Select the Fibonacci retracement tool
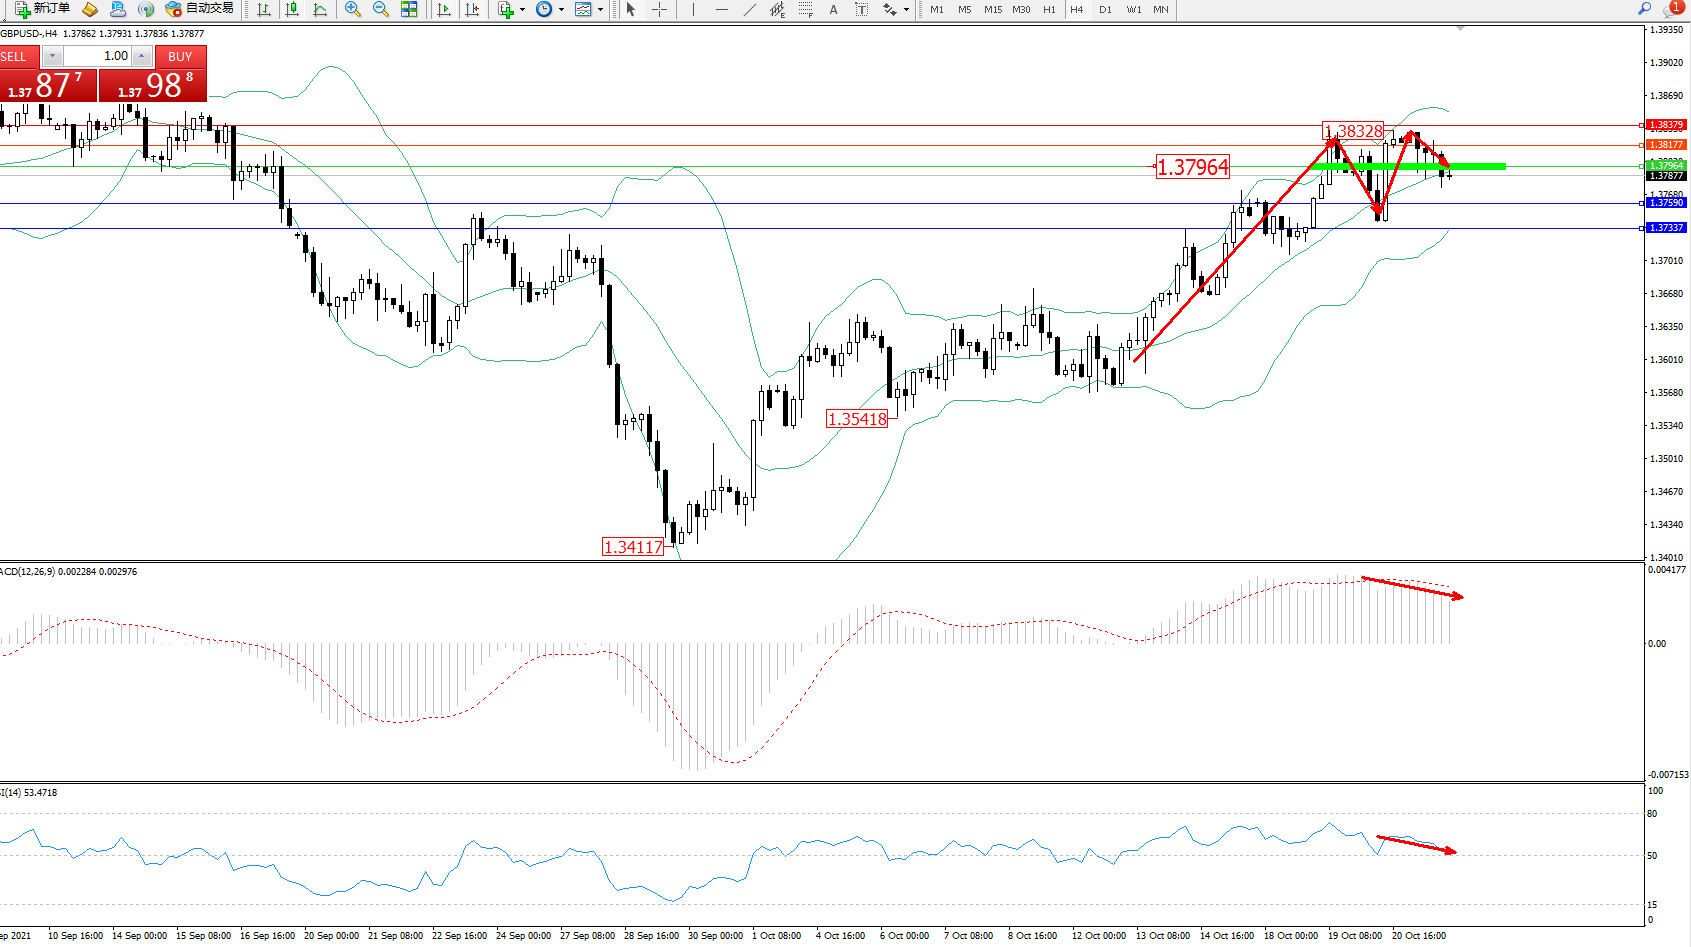Viewport: 1691px width, 947px height. tap(806, 9)
